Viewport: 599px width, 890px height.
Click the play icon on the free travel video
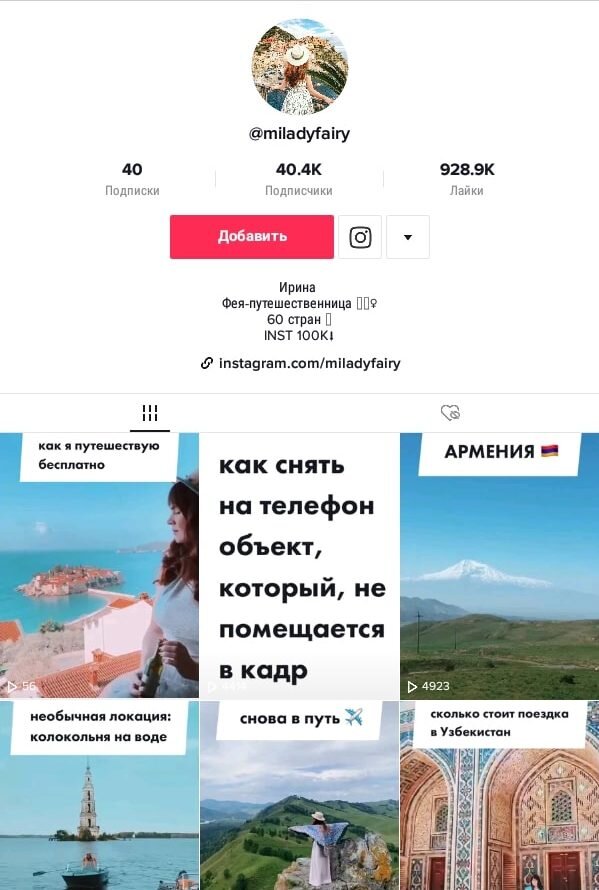pyautogui.click(x=12, y=687)
